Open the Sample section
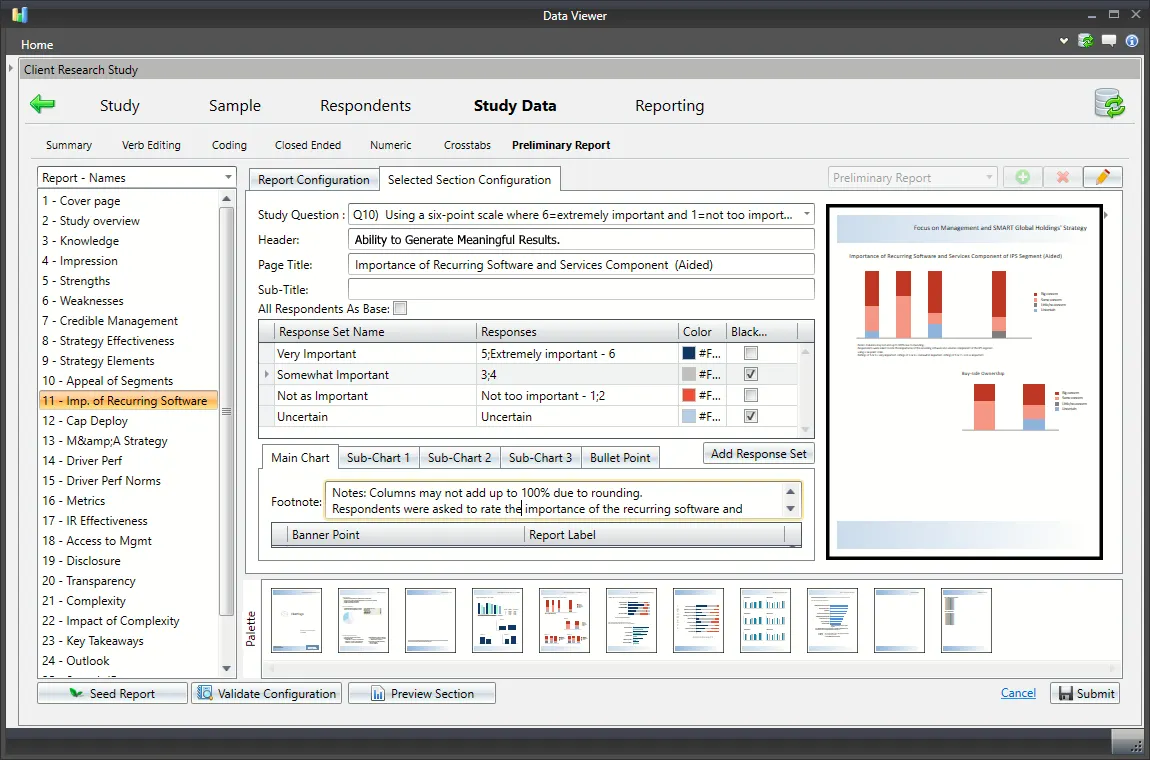 (235, 106)
